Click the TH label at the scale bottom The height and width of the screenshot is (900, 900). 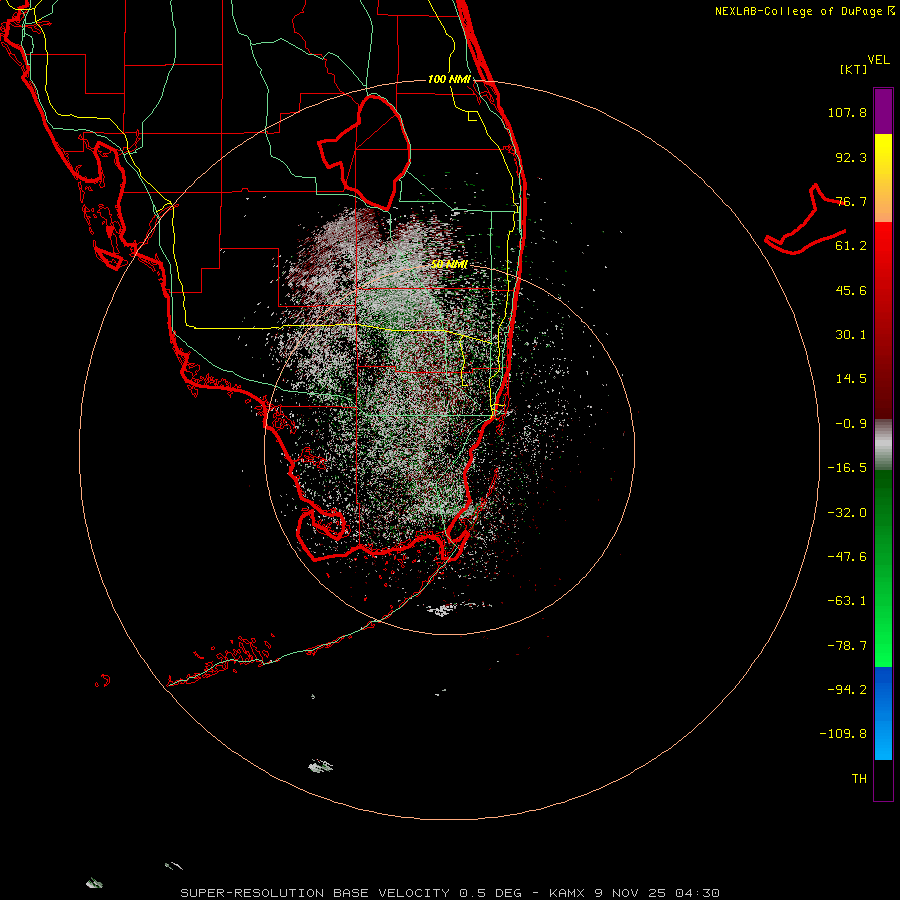pos(859,779)
